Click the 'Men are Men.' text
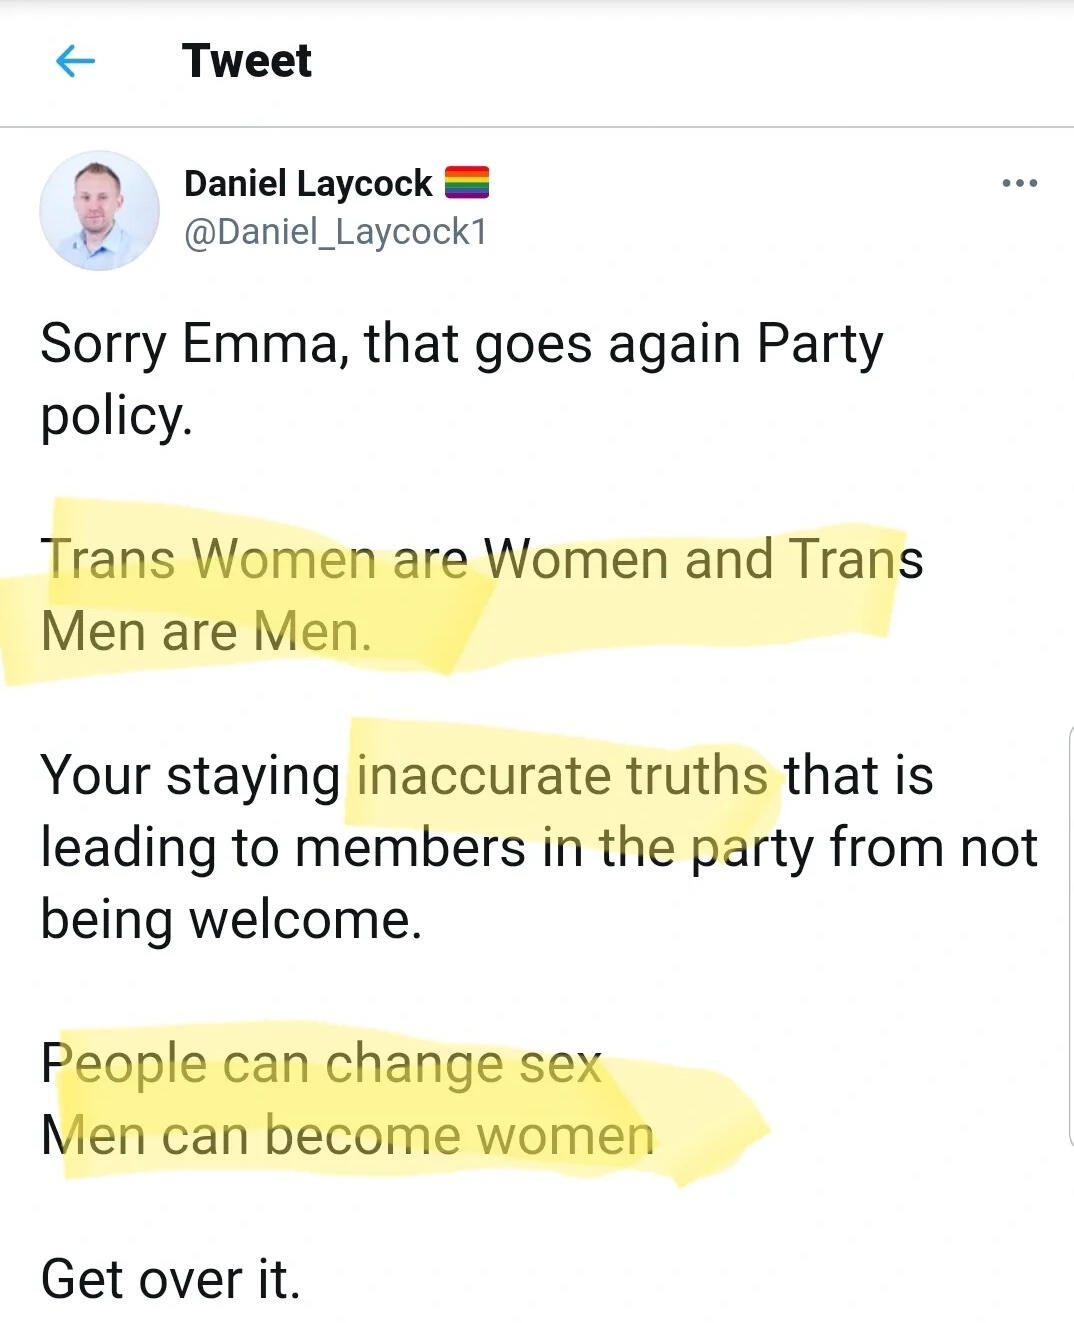1074x1323 pixels. click(x=206, y=632)
